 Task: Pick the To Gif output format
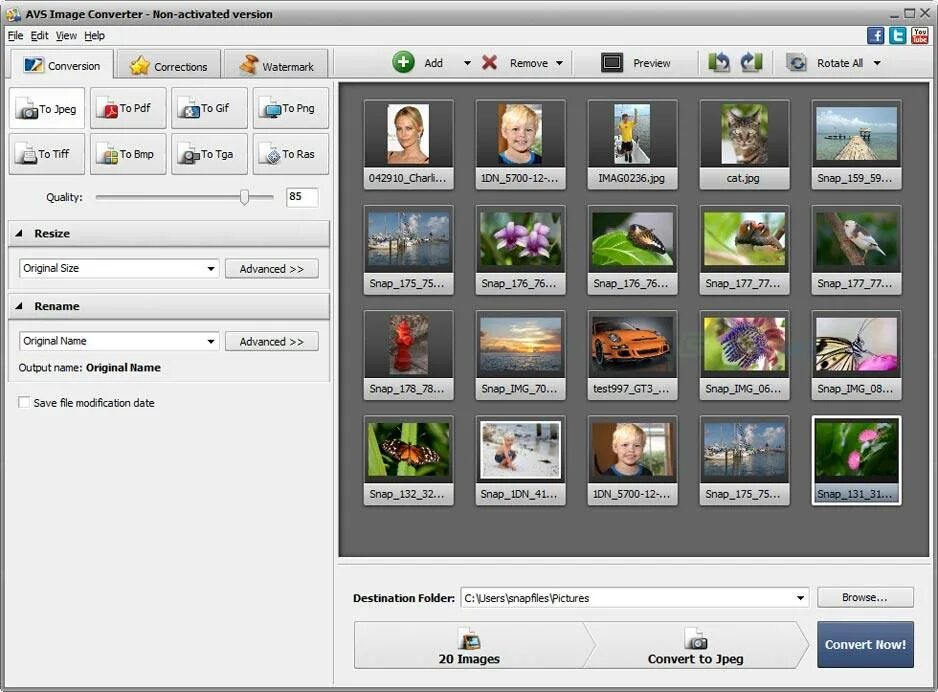pyautogui.click(x=209, y=108)
